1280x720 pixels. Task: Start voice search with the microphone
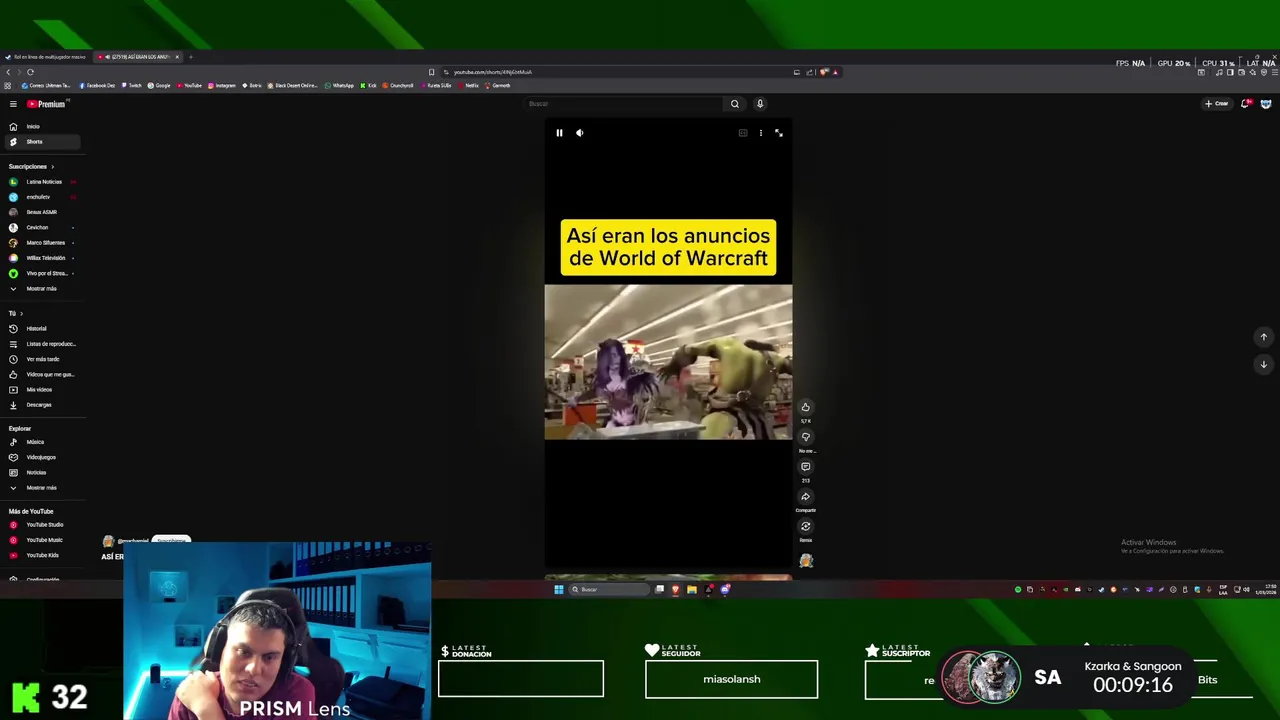(x=760, y=104)
